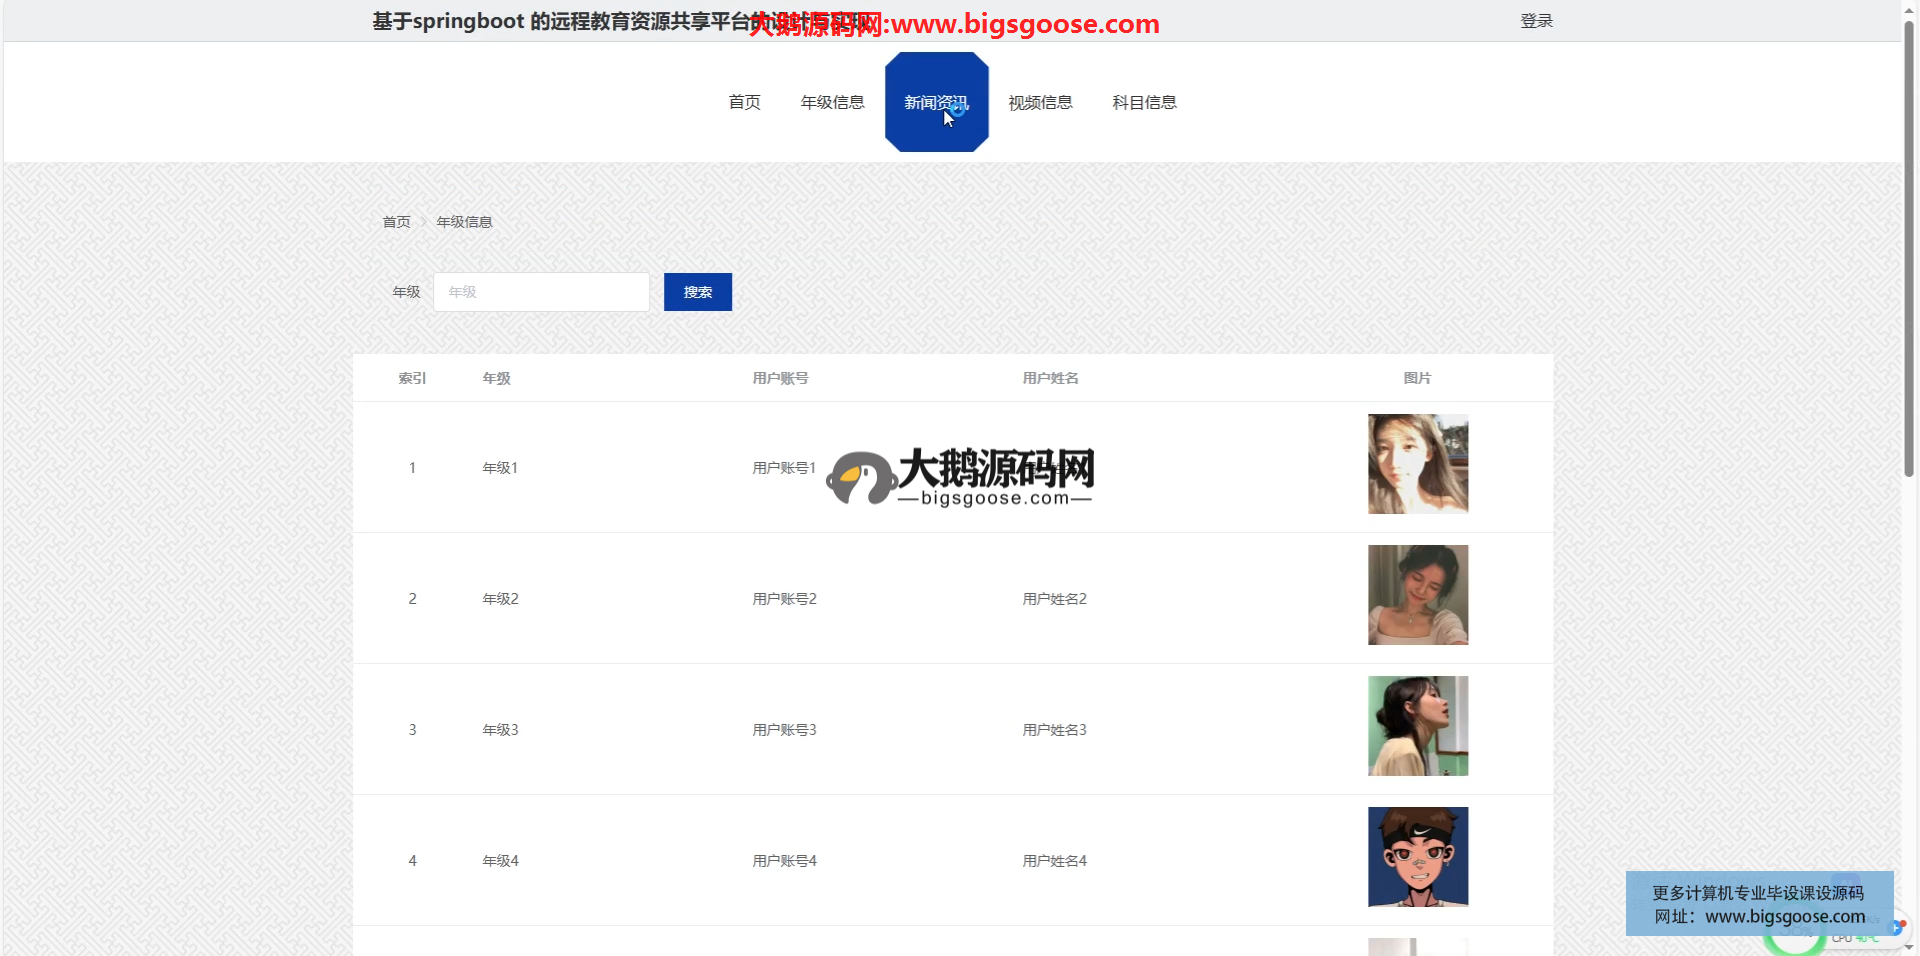Select the 用户姓名2 table cell
This screenshot has width=1920, height=956.
tap(1054, 599)
